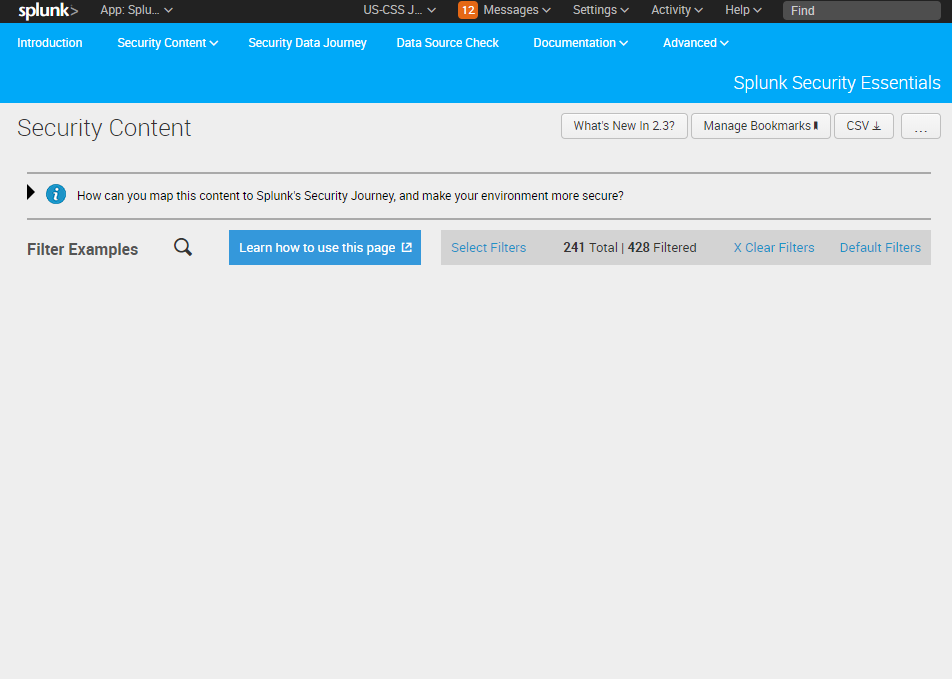Expand the Advanced nav dropdown
Screen dimensions: 952x679
coord(696,43)
